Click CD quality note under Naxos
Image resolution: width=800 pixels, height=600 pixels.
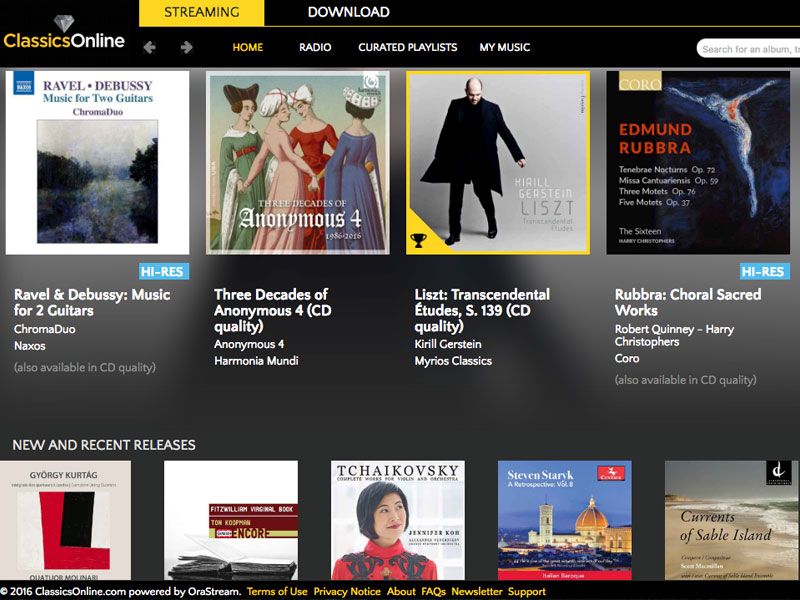click(85, 368)
